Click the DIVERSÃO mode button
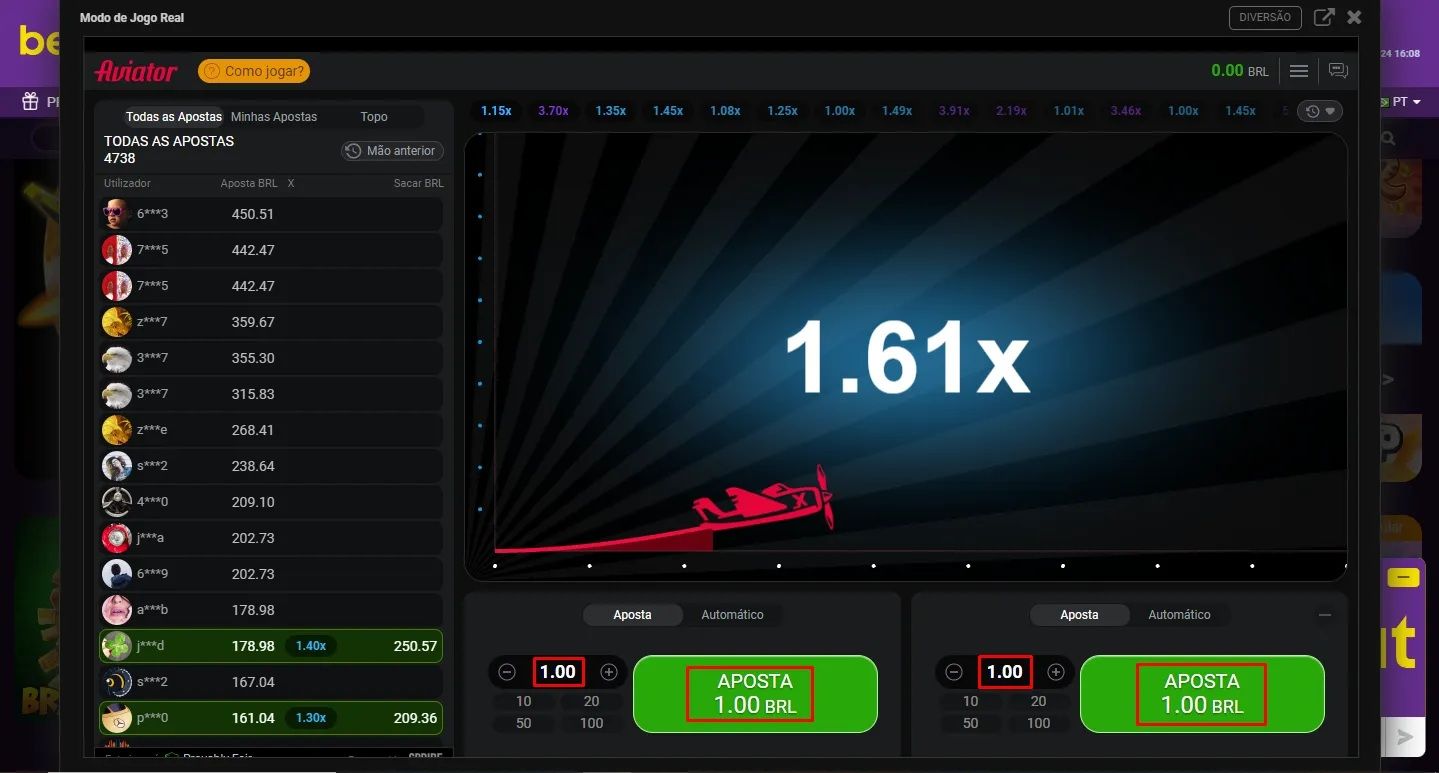 click(1265, 17)
